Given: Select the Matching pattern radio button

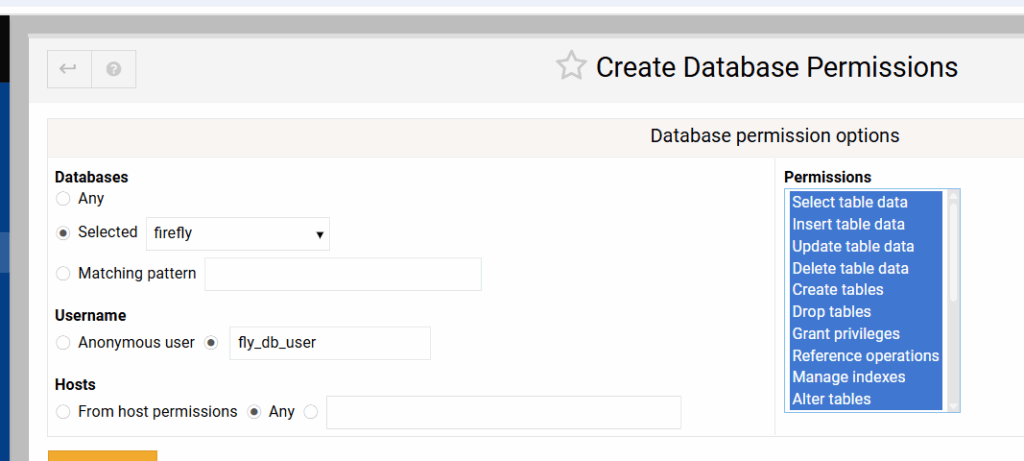Looking at the screenshot, I should pyautogui.click(x=64, y=273).
